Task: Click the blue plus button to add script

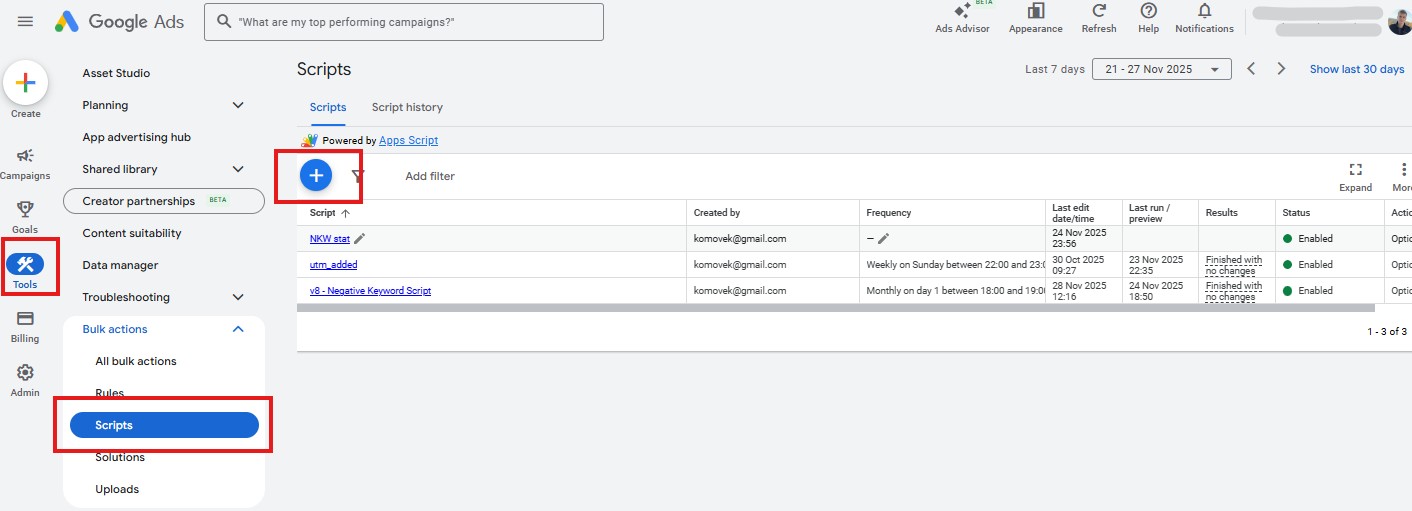Action: pyautogui.click(x=316, y=176)
